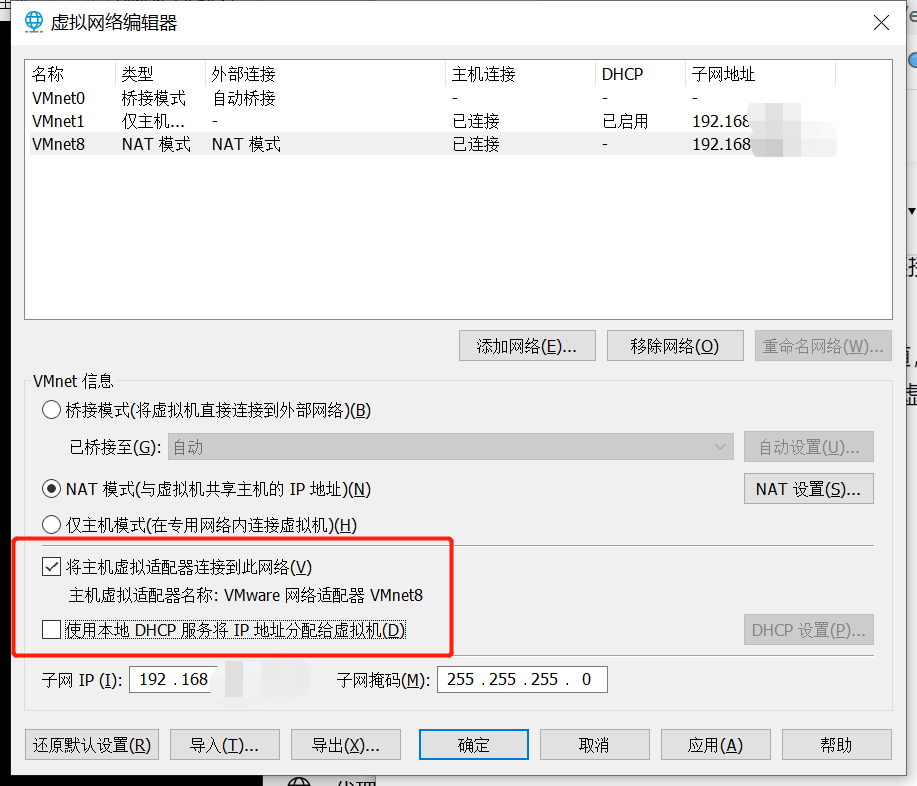Open NAT 设置(S) dialog
Image resolution: width=917 pixels, height=786 pixels.
[x=809, y=489]
